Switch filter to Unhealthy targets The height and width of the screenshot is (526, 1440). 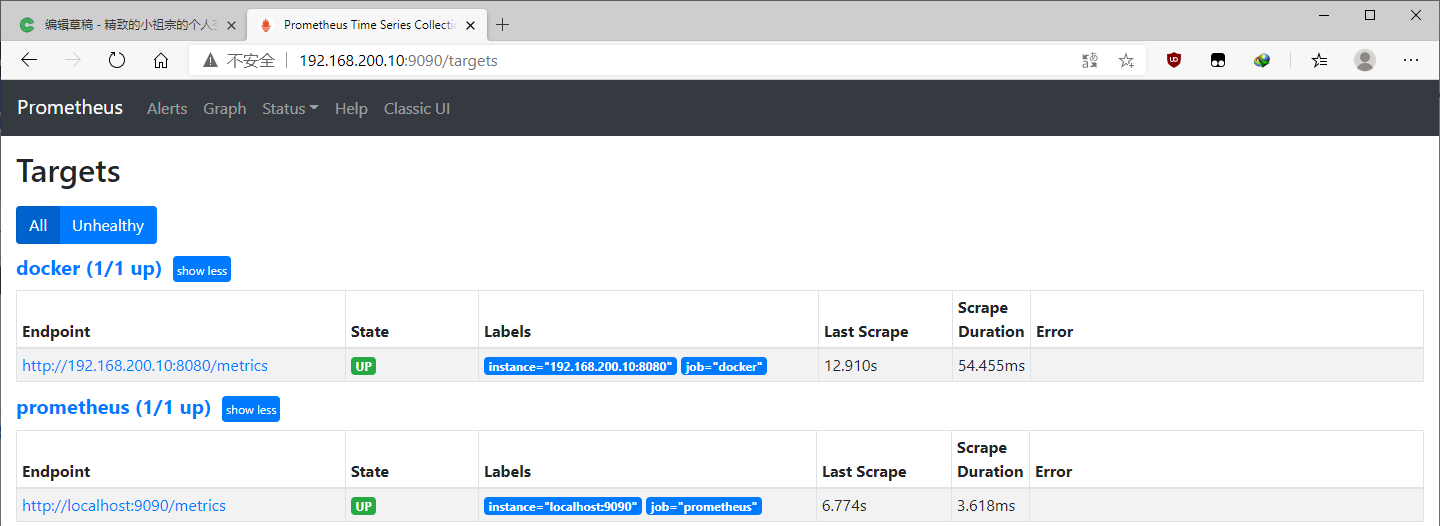[108, 225]
